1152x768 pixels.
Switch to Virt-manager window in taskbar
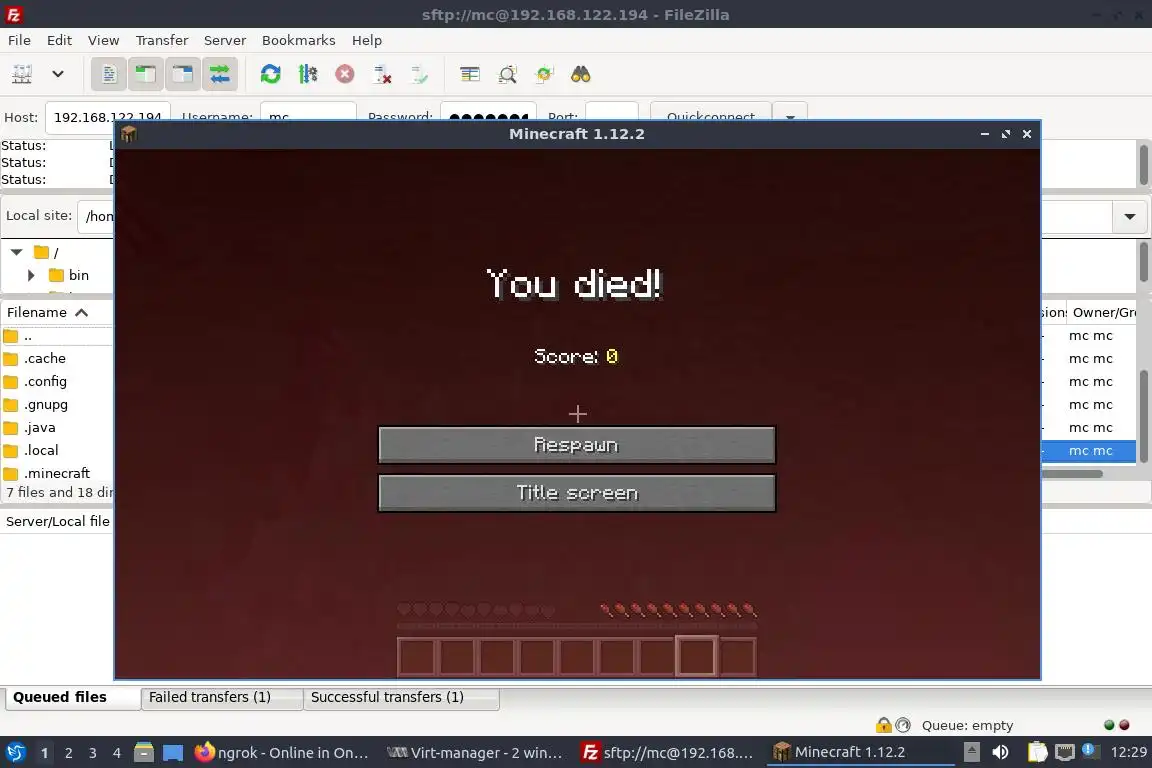(475, 753)
